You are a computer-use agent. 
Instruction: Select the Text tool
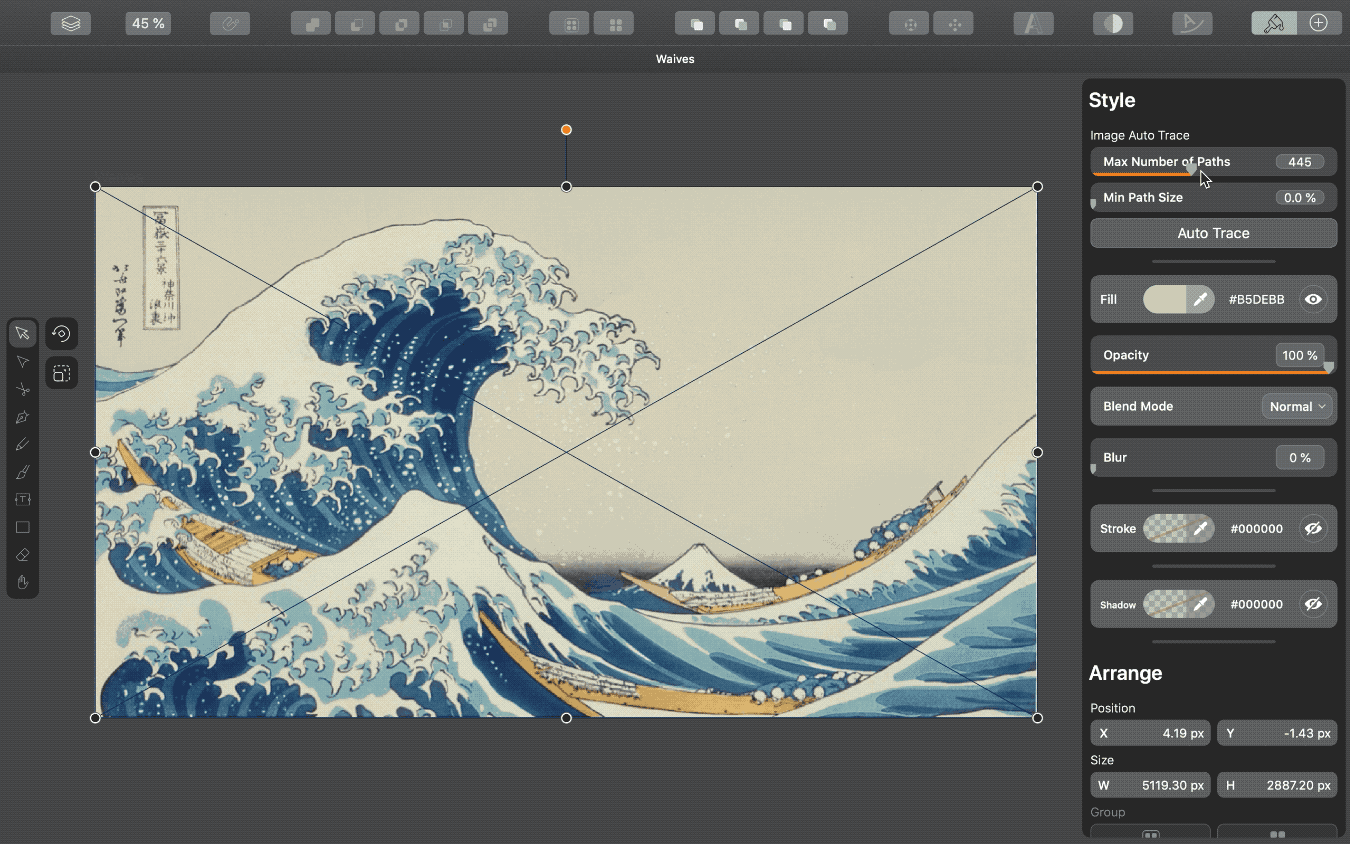[x=22, y=499]
